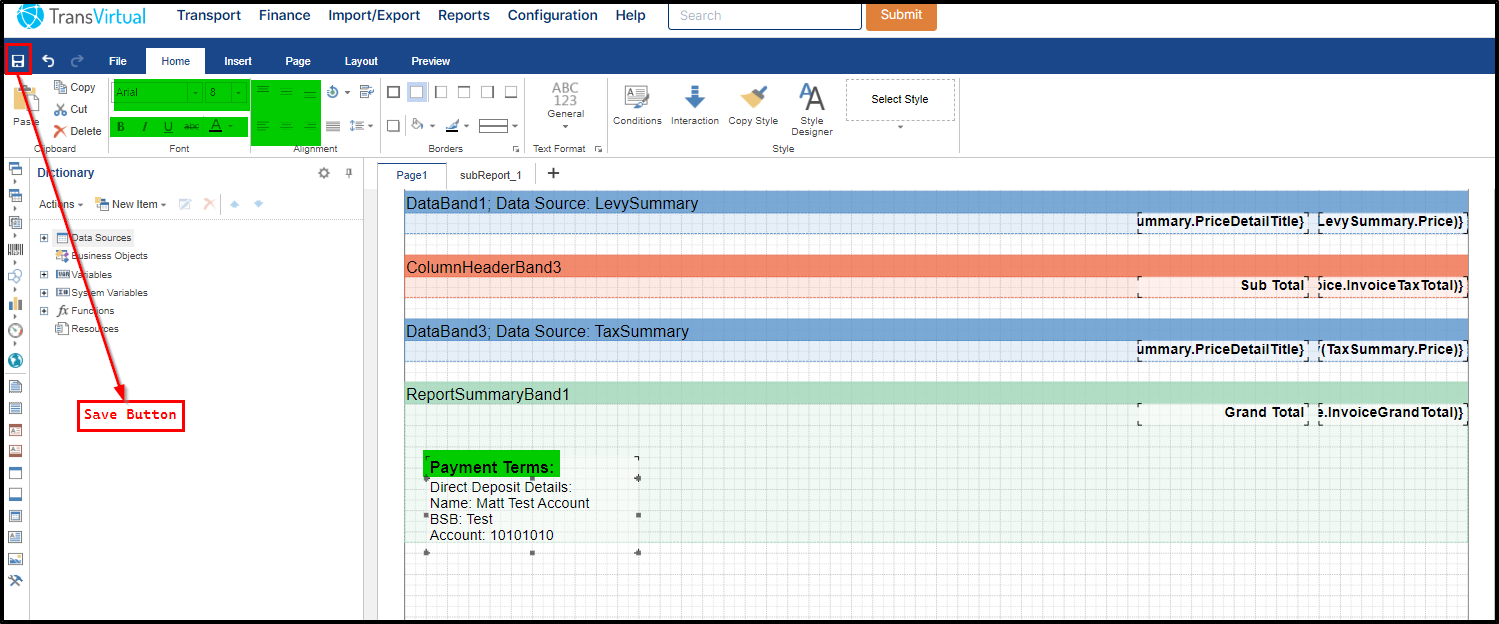Screen dimensions: 1499x624
Task: Toggle the left border
Action: [440, 92]
